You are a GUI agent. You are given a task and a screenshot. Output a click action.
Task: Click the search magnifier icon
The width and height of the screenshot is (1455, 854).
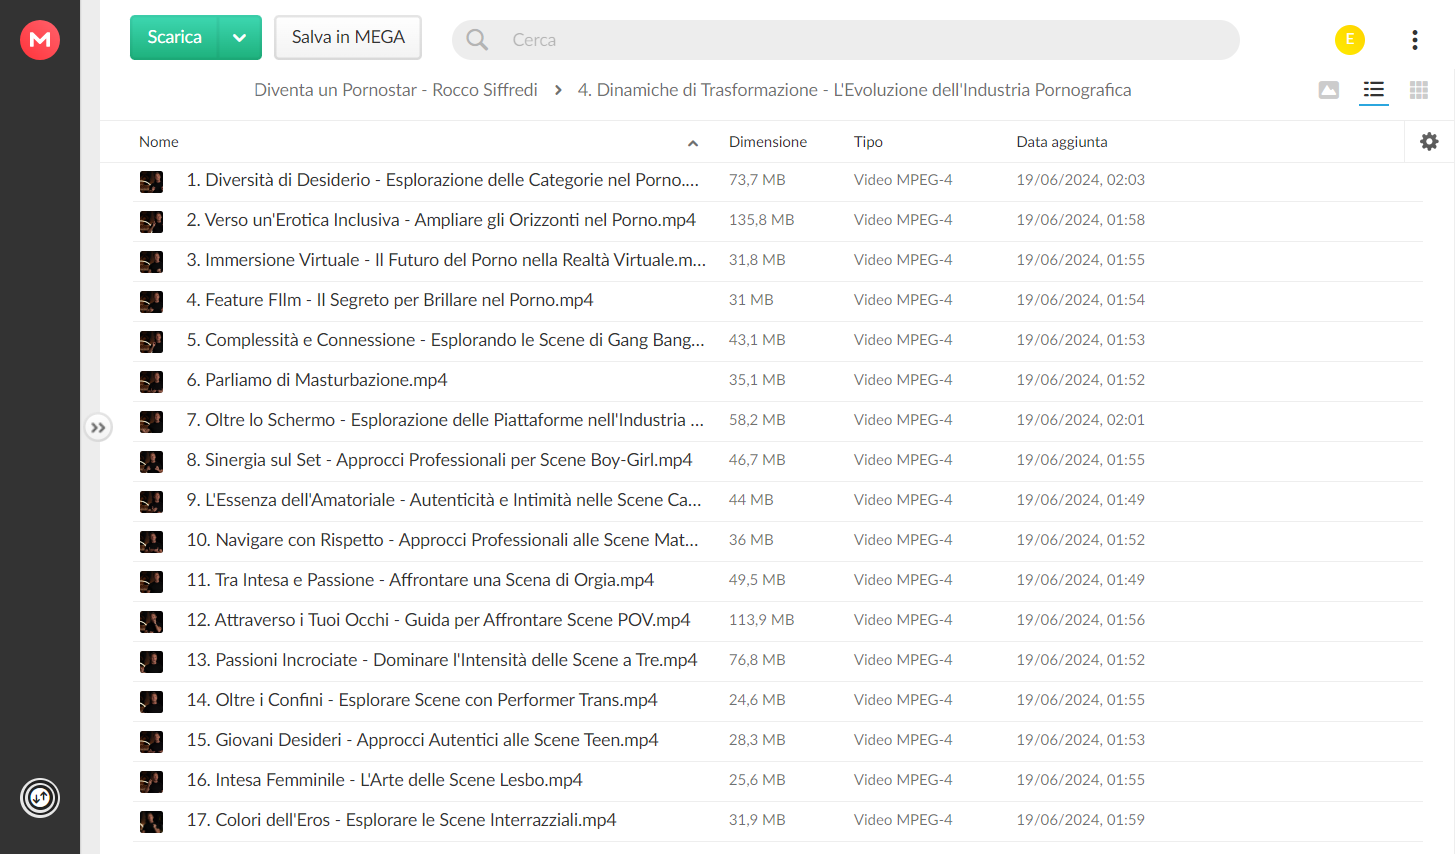click(477, 40)
